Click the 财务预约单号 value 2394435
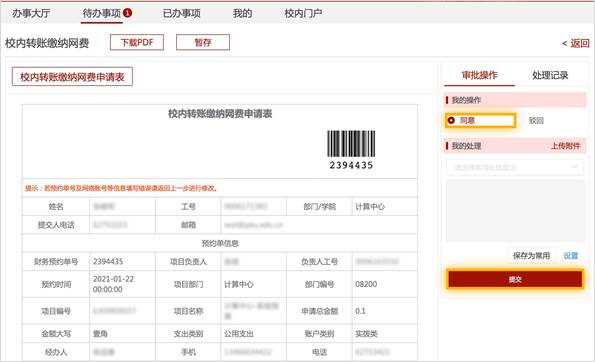The height and width of the screenshot is (362, 595). [108, 261]
